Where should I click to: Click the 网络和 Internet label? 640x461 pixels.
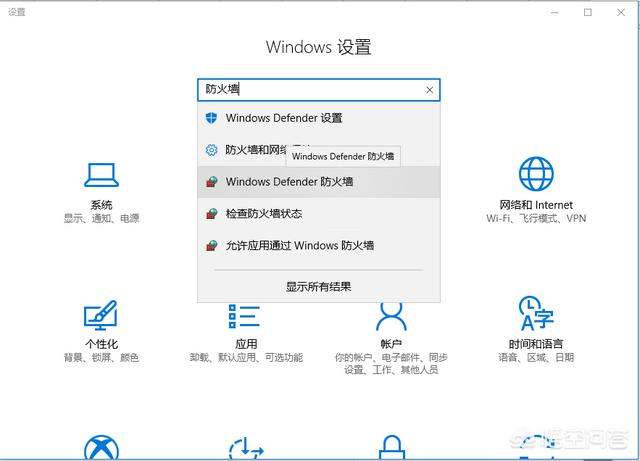click(x=536, y=205)
